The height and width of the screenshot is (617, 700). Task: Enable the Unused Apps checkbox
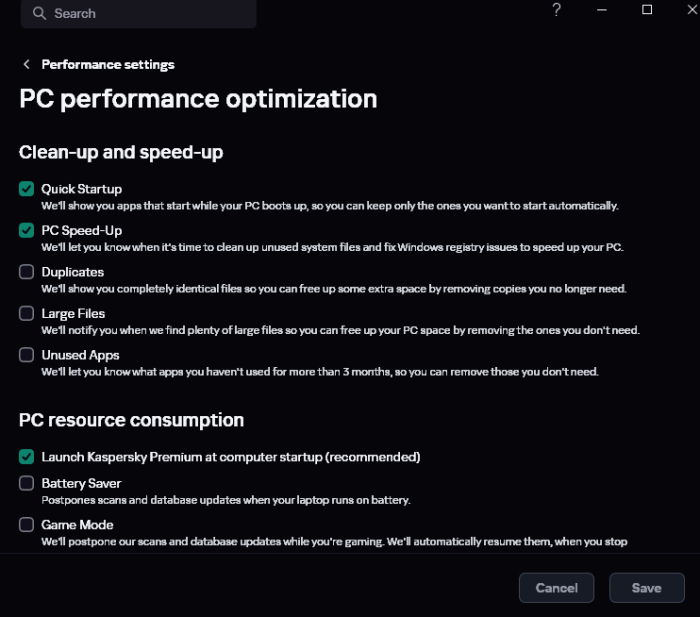tap(26, 355)
